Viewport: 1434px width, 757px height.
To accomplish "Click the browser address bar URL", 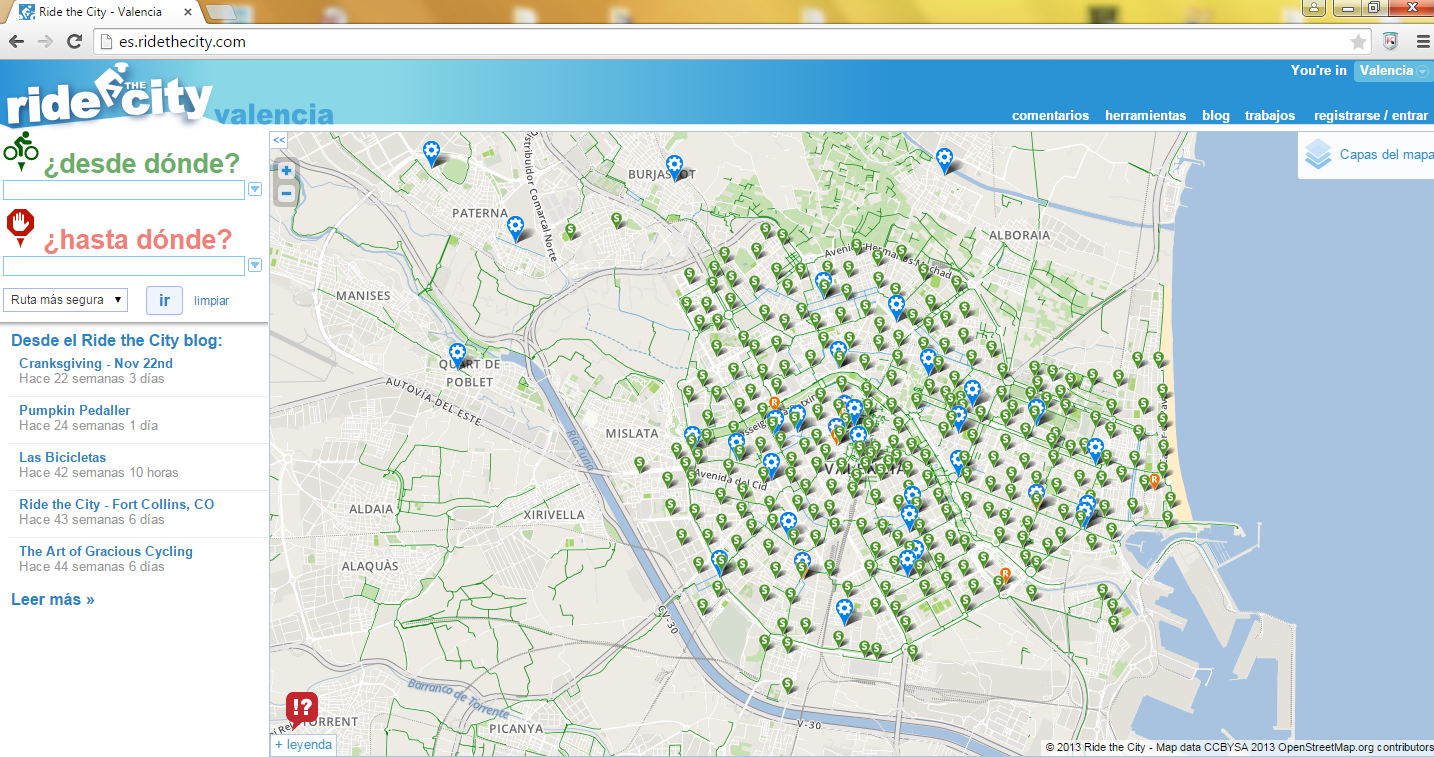I will pyautogui.click(x=183, y=42).
